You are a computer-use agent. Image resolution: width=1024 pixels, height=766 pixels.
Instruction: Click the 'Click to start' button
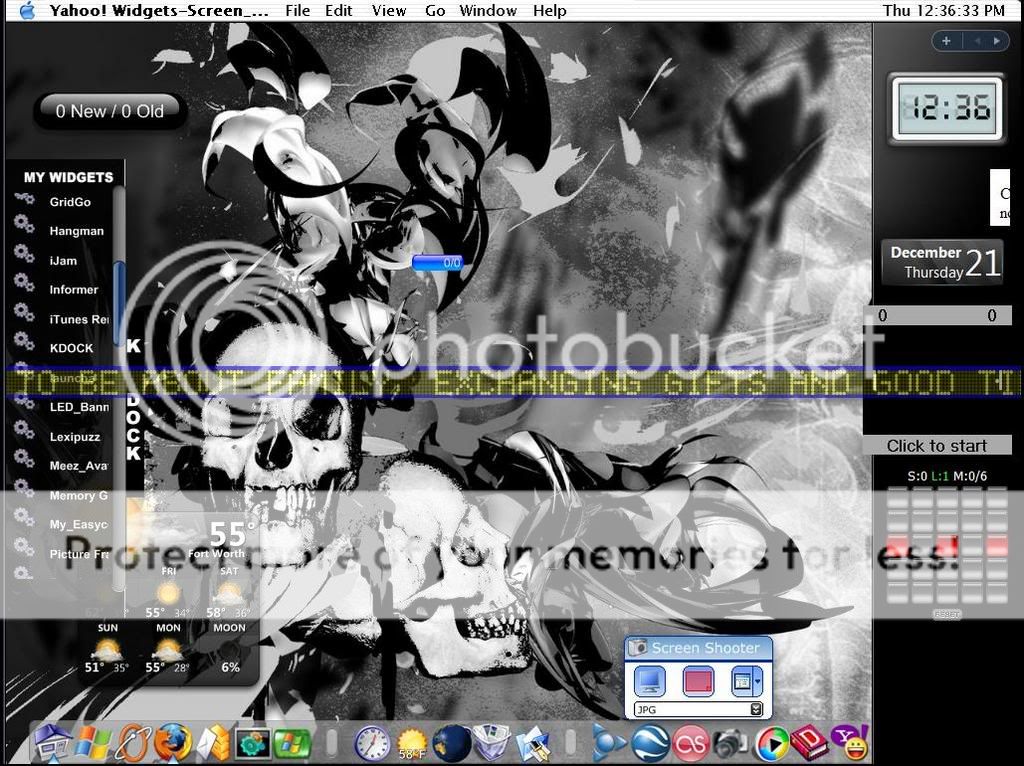tap(937, 446)
